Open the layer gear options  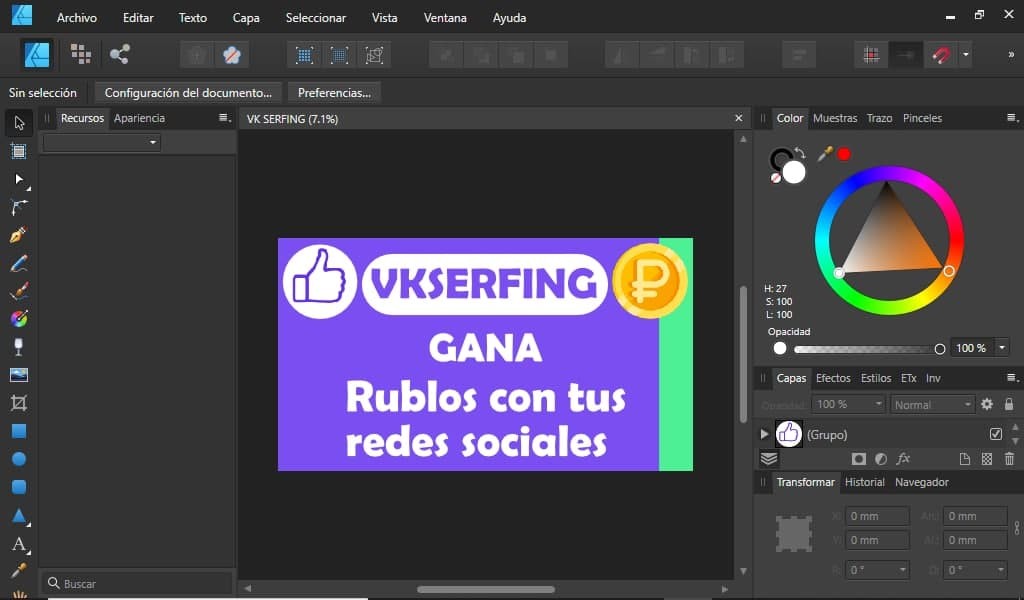pos(987,404)
